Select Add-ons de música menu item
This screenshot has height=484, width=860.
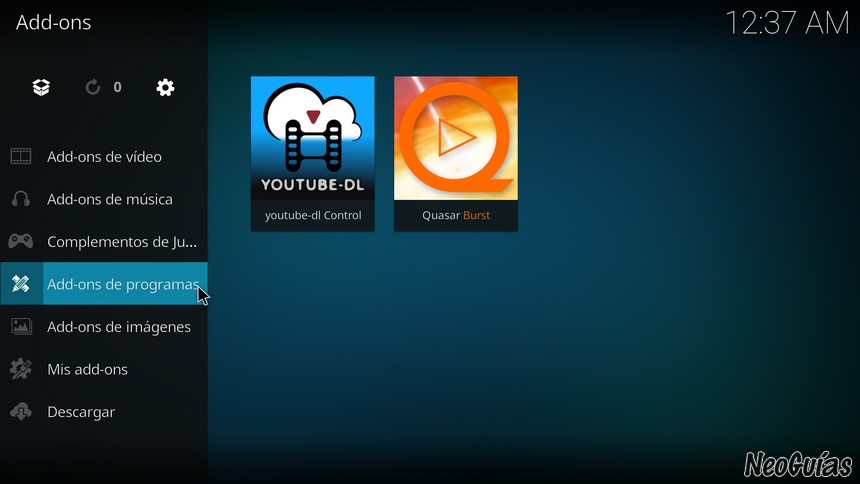[x=104, y=199]
